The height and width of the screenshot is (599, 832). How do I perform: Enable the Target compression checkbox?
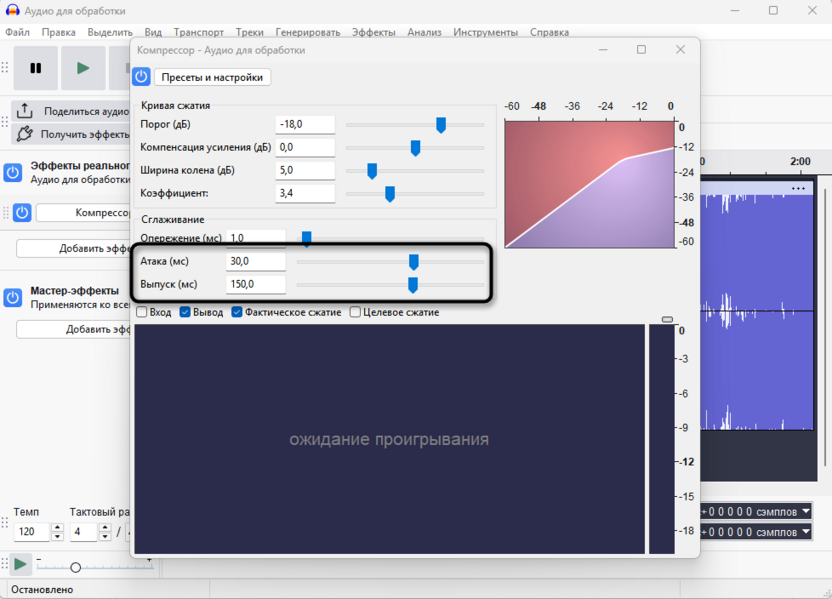point(355,312)
